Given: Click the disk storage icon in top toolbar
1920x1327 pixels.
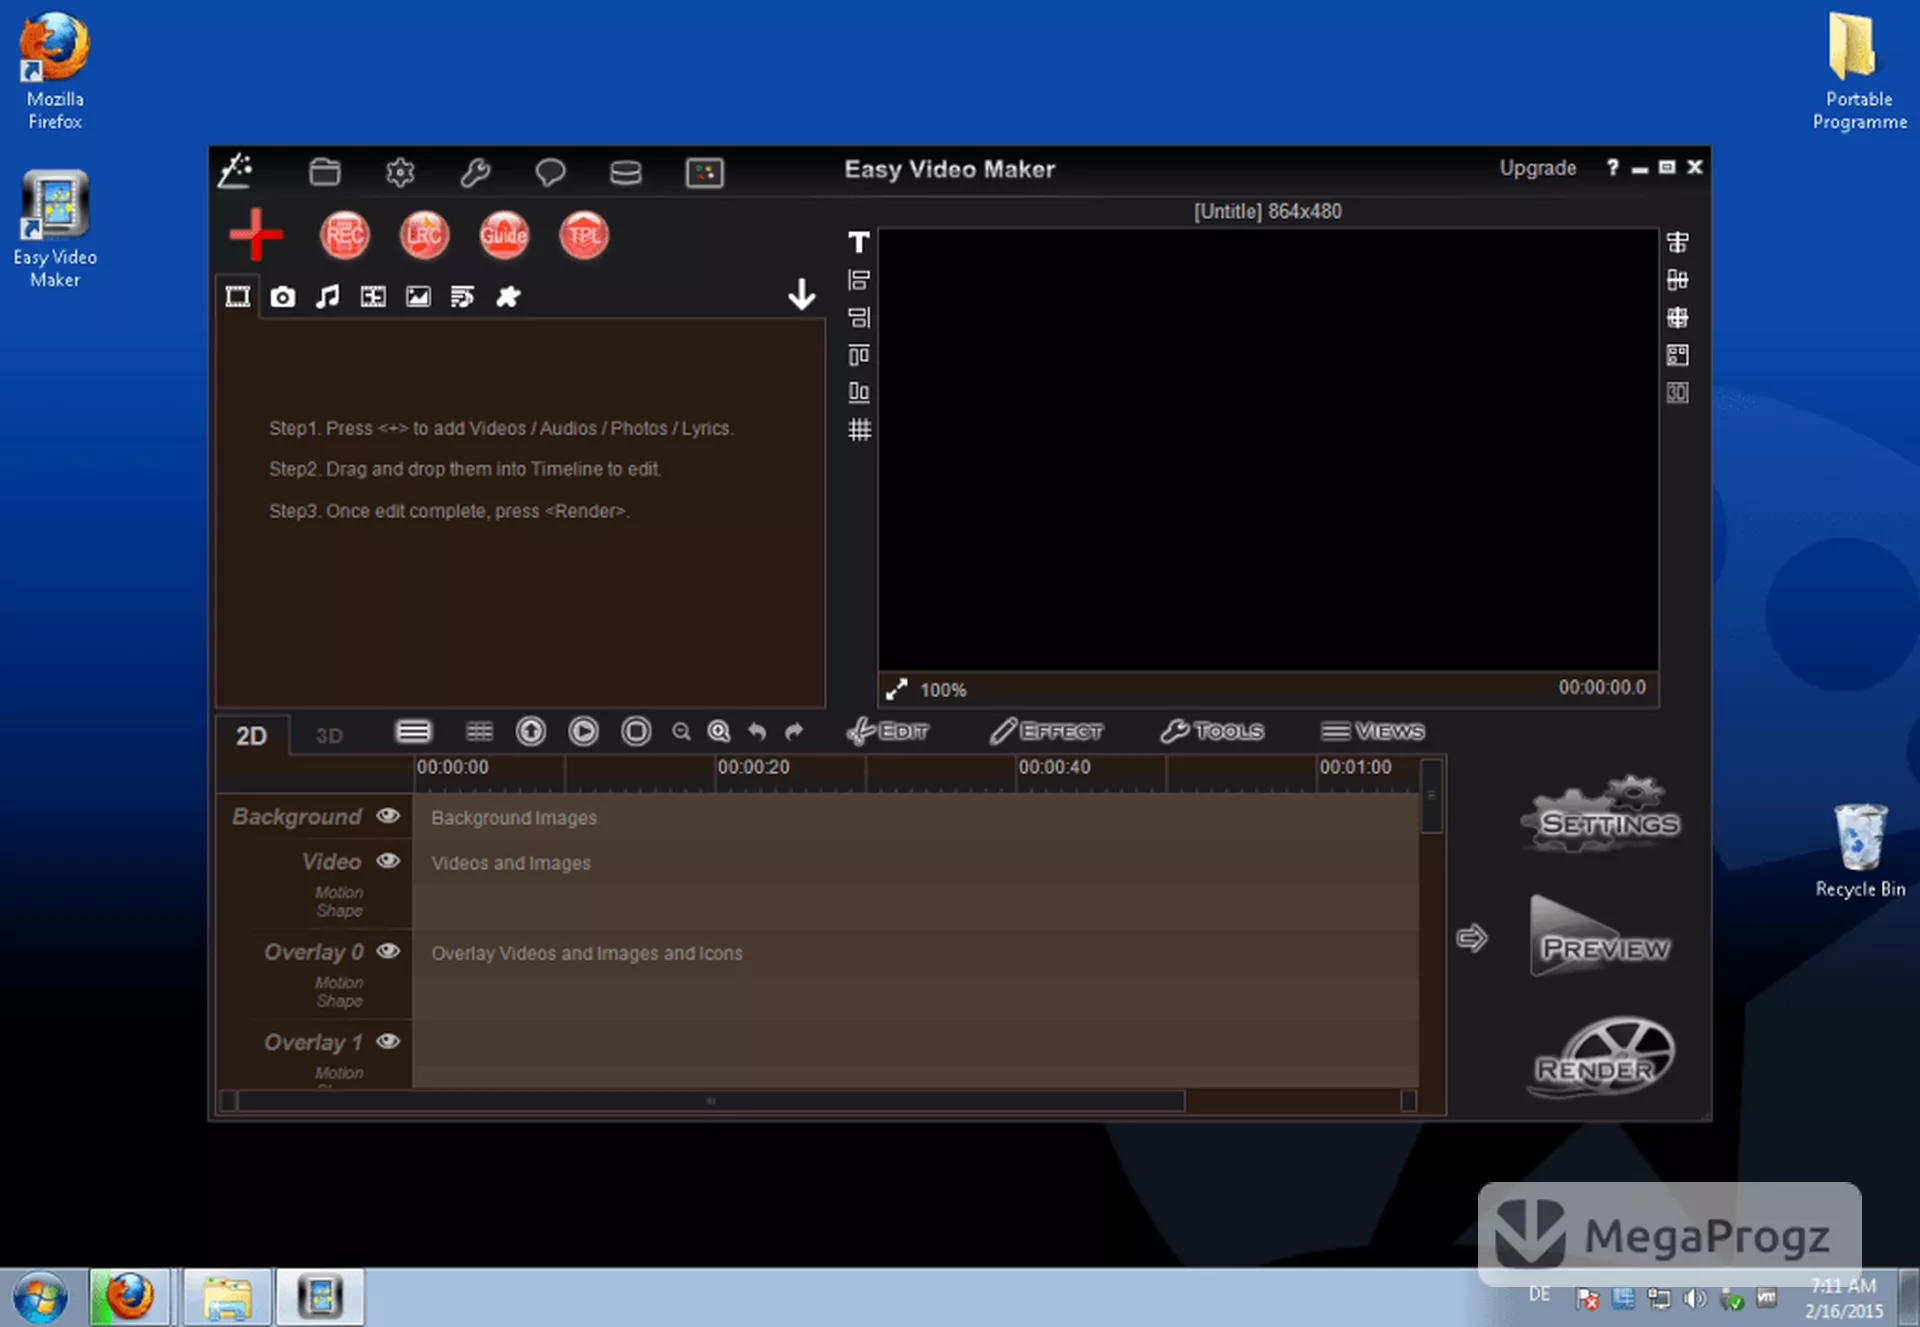Looking at the screenshot, I should [626, 172].
